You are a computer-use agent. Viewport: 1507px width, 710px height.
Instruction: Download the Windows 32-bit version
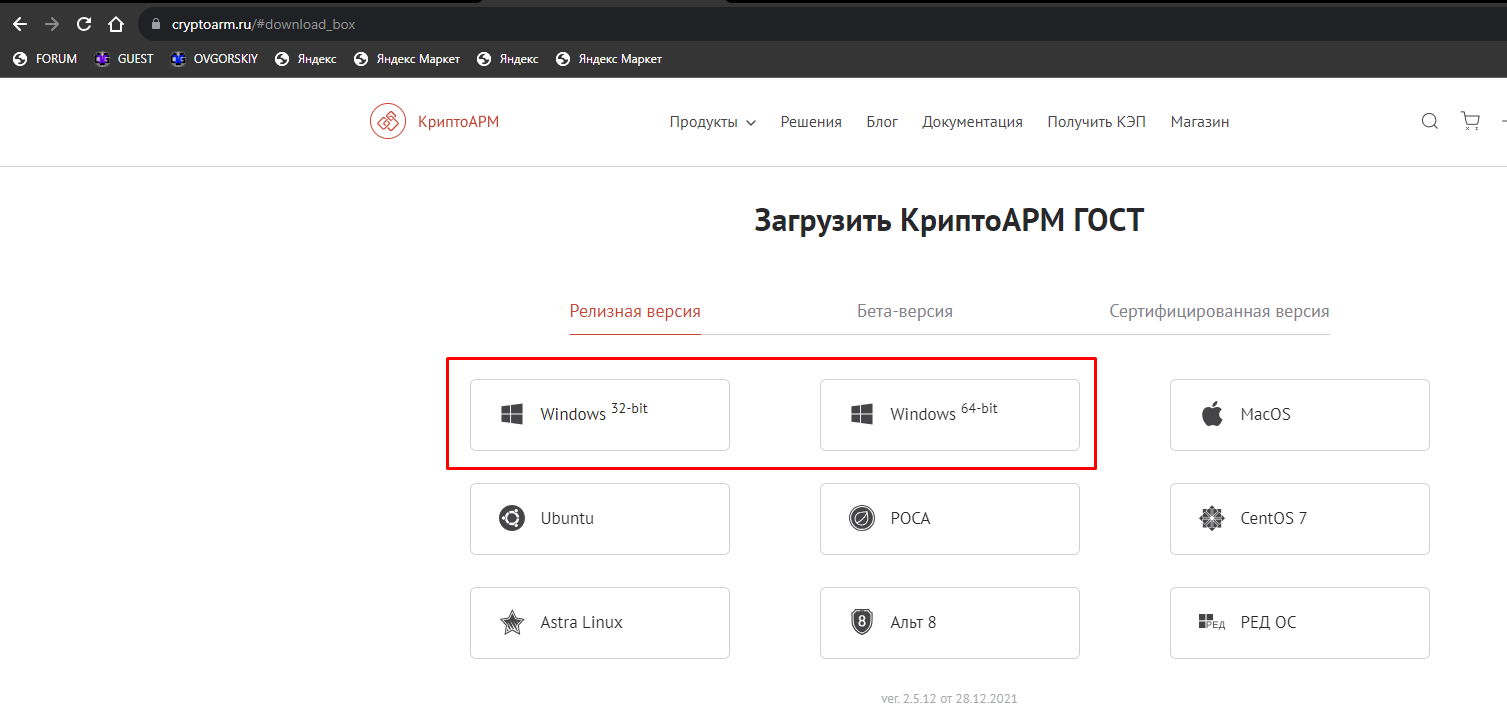pos(600,414)
